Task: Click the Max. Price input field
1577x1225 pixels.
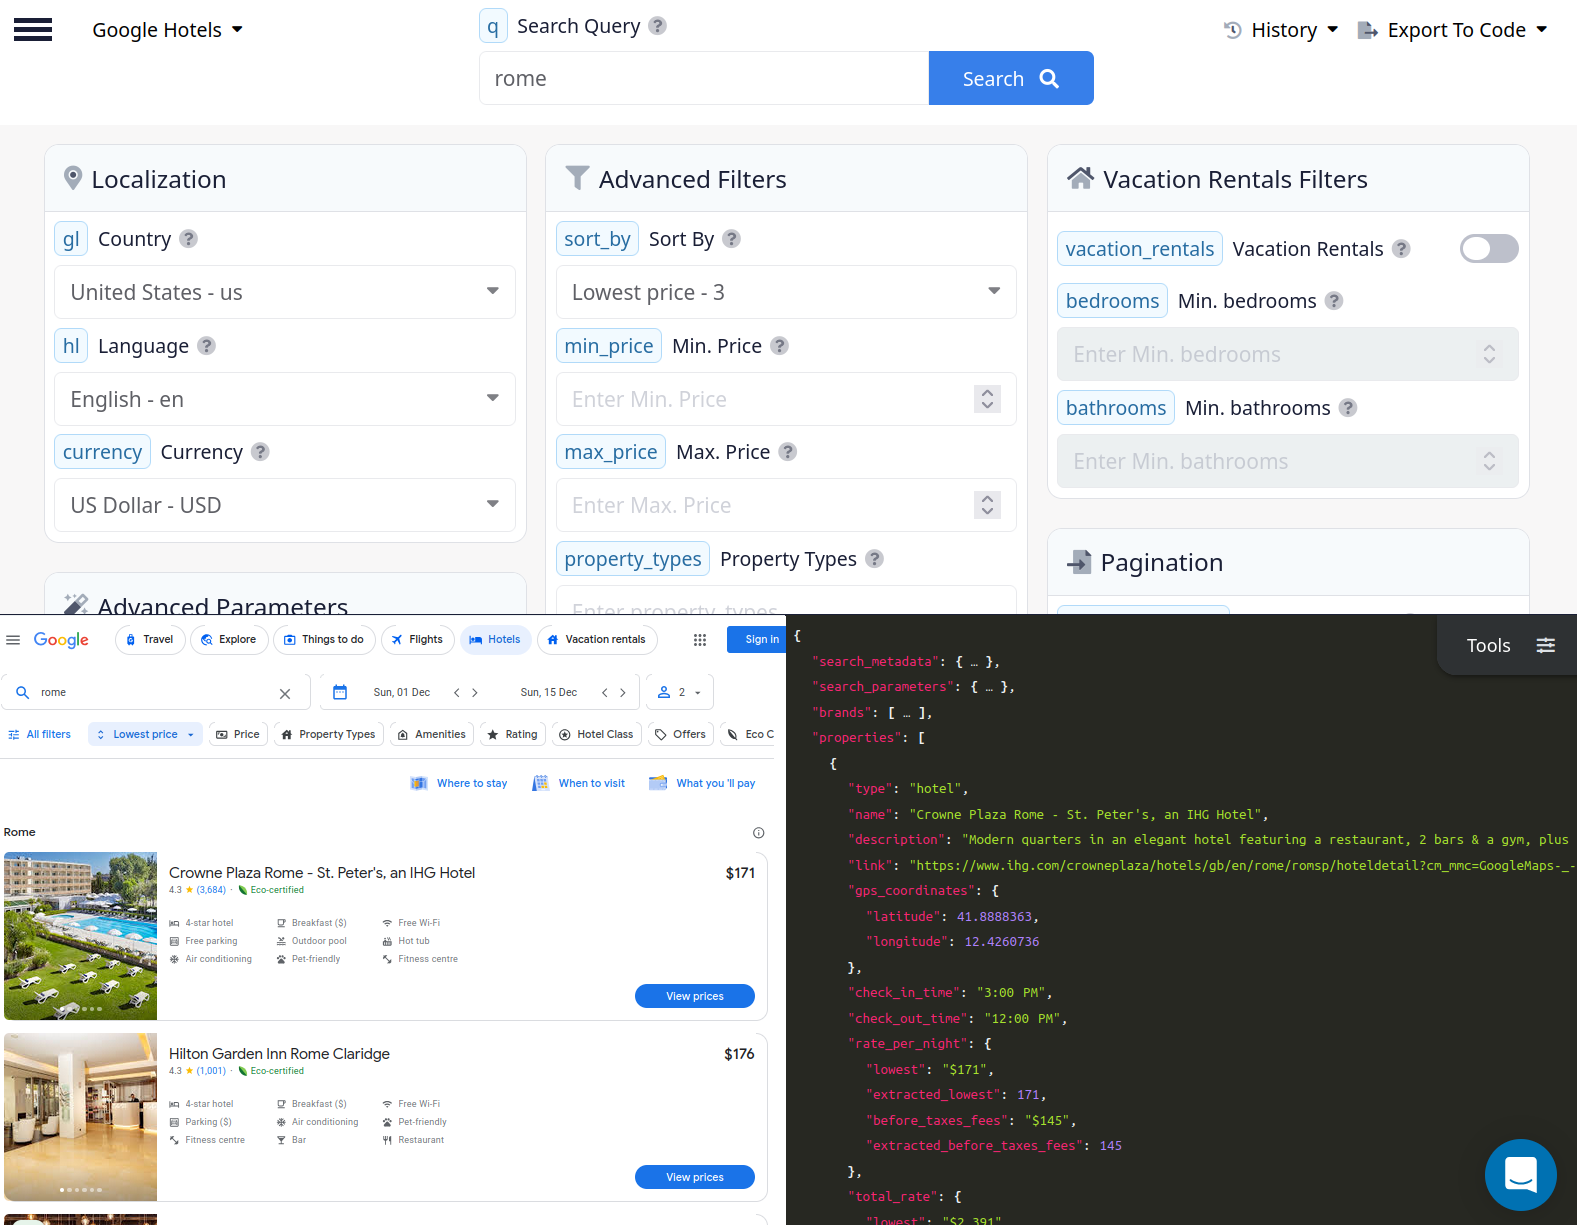Action: (x=786, y=505)
